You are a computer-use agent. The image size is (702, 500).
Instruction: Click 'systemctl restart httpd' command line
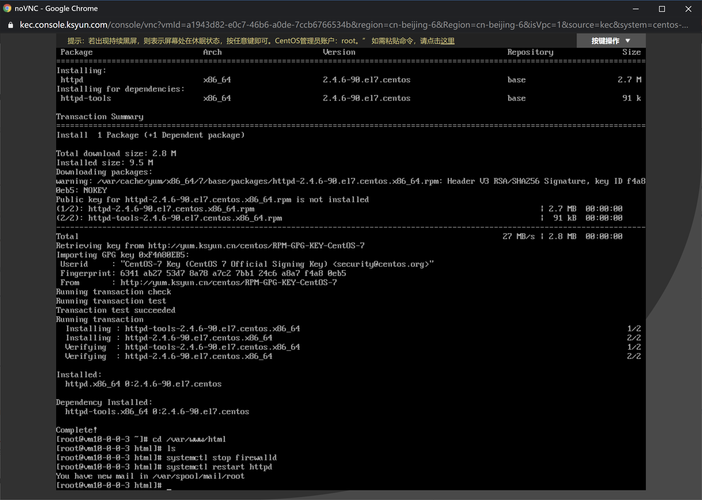click(x=164, y=467)
